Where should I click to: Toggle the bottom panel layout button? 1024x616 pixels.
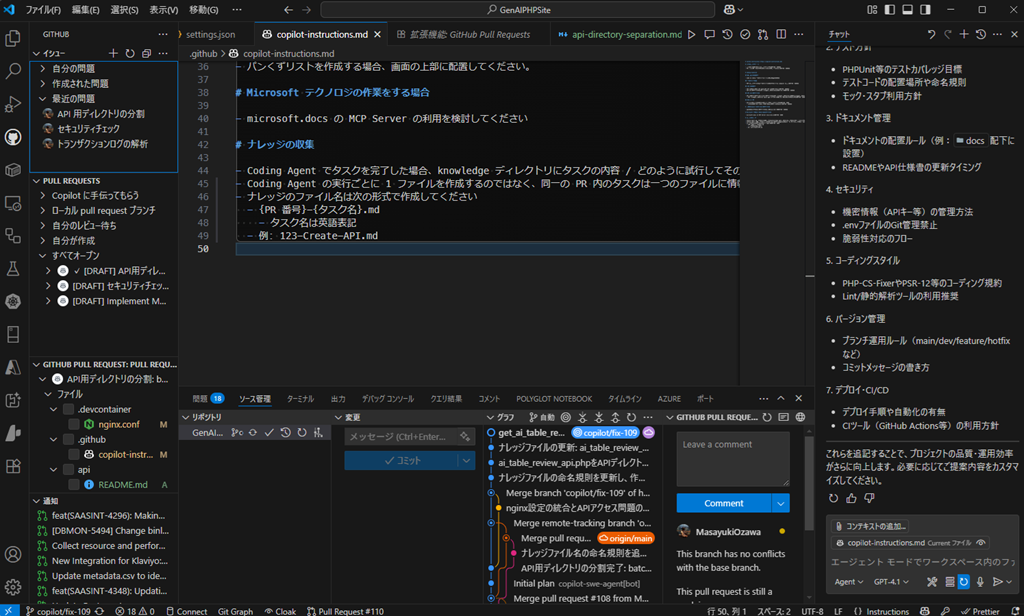(x=908, y=10)
